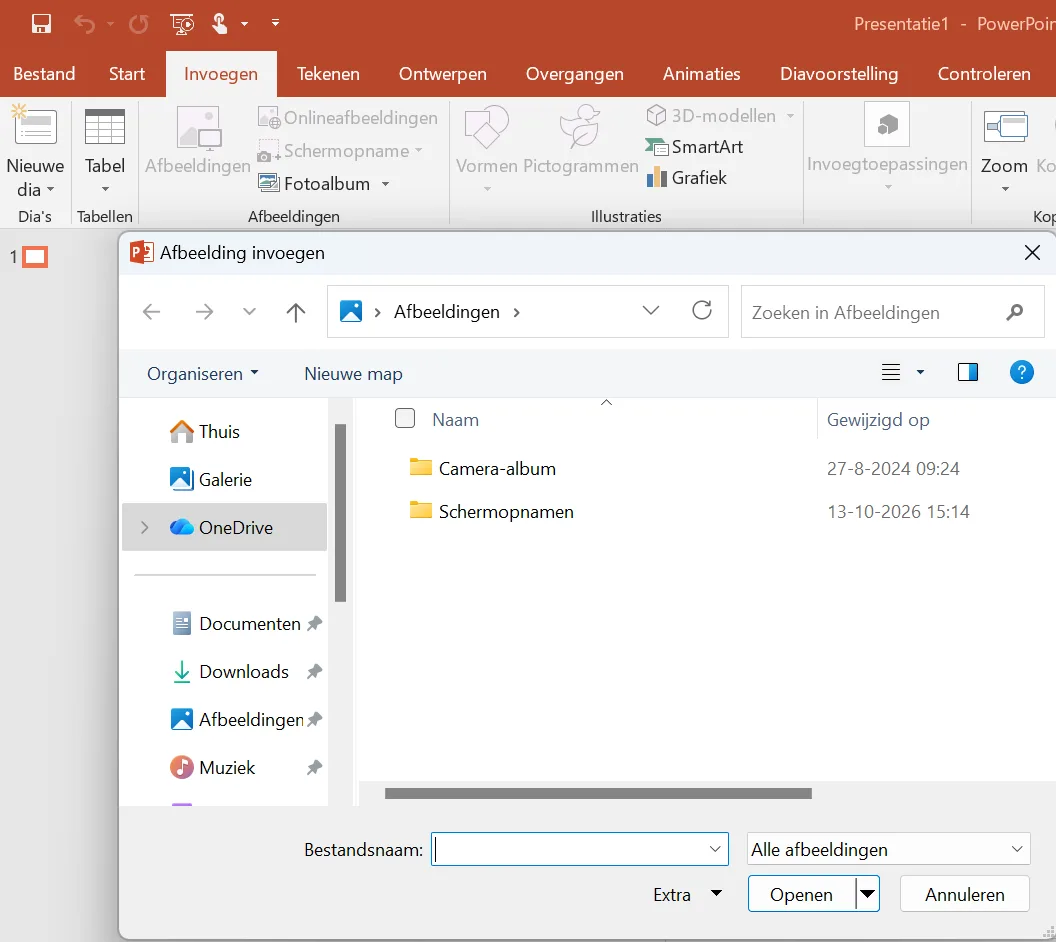Insert a new slide with Nieuwe dia
Image resolution: width=1056 pixels, height=942 pixels.
[x=35, y=153]
